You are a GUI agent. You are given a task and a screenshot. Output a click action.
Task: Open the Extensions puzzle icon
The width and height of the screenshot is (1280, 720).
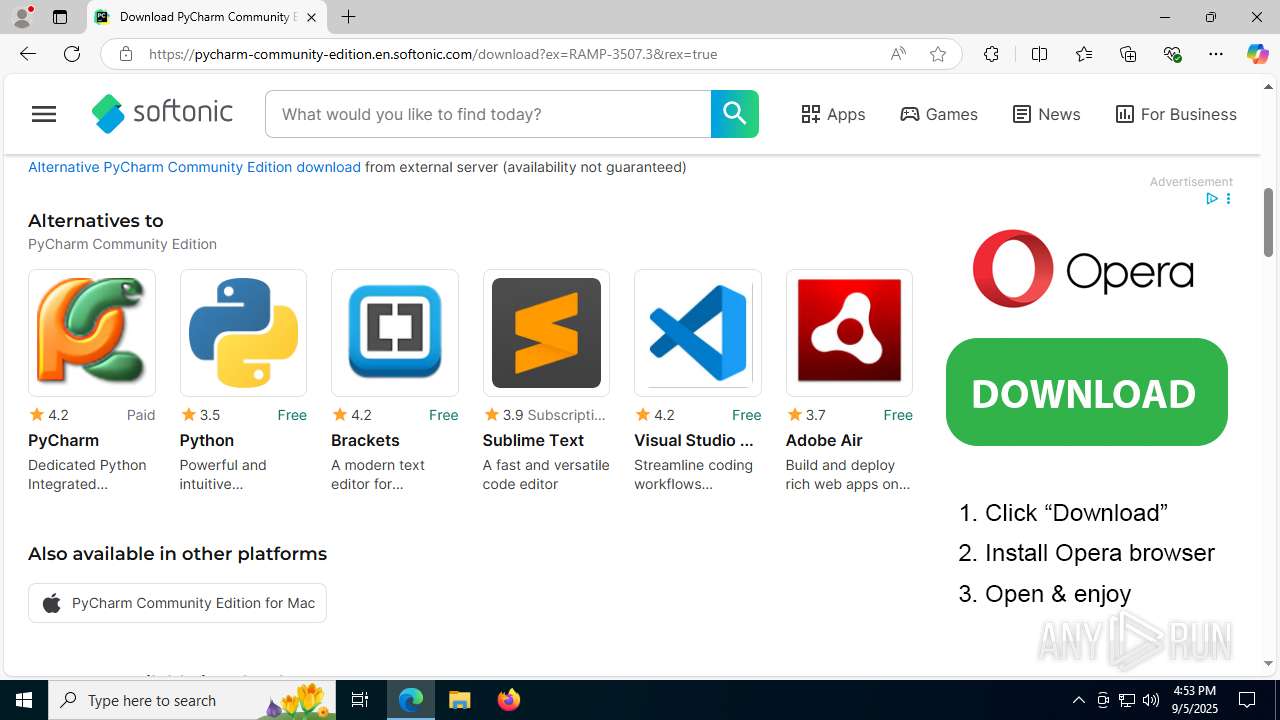991,54
